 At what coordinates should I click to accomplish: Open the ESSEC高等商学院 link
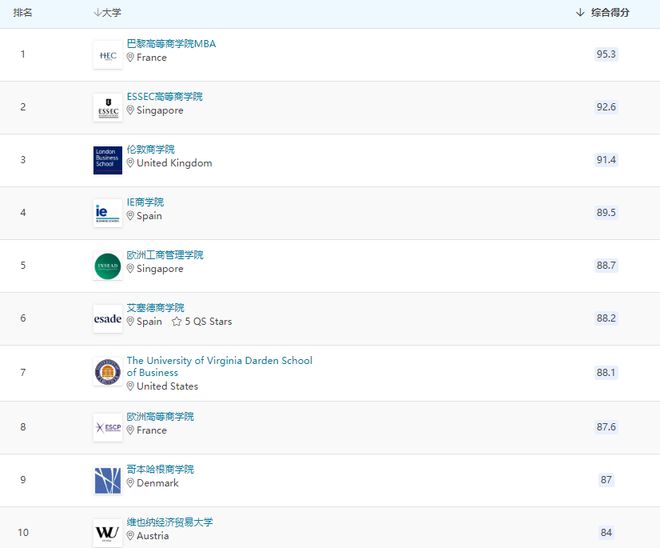pyautogui.click(x=165, y=96)
